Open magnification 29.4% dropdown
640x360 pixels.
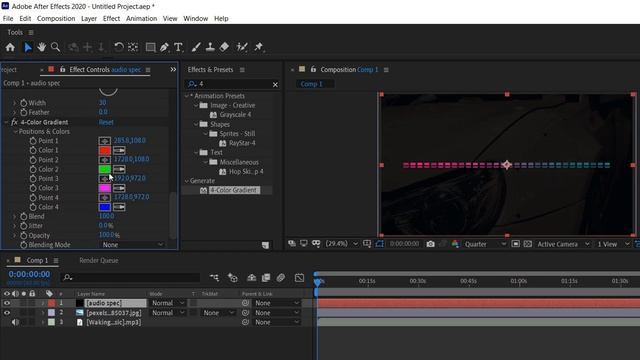341,244
